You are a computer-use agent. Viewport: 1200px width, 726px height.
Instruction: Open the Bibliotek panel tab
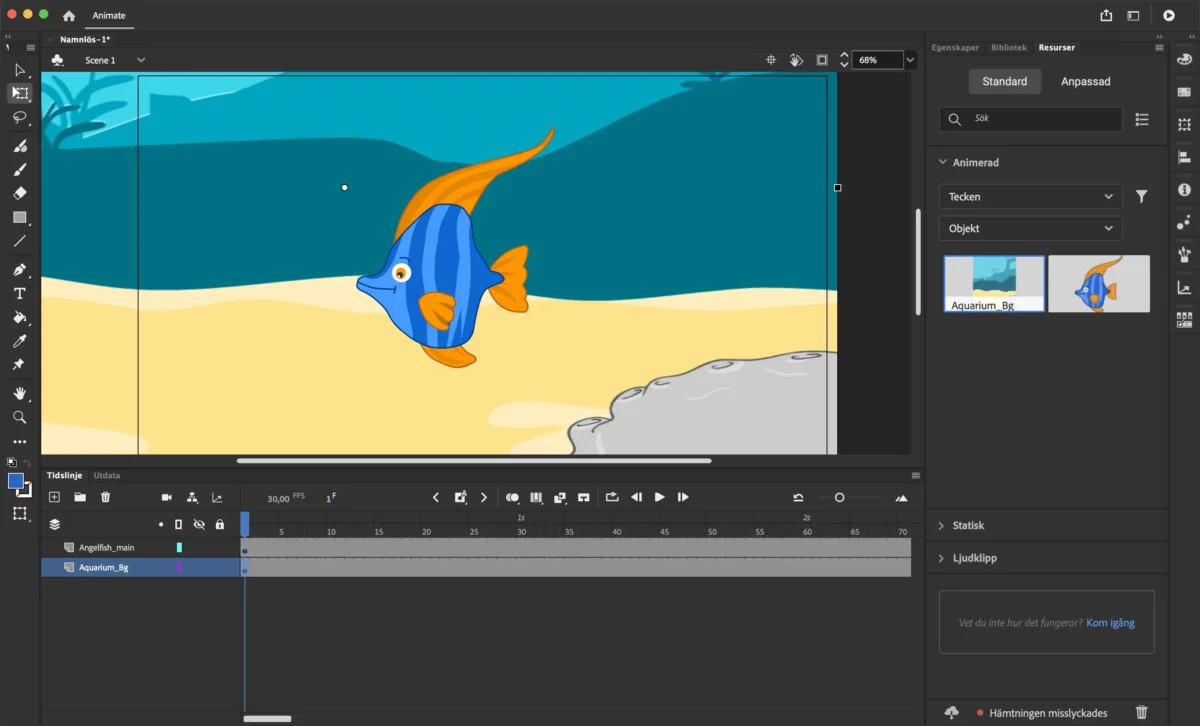[1009, 47]
